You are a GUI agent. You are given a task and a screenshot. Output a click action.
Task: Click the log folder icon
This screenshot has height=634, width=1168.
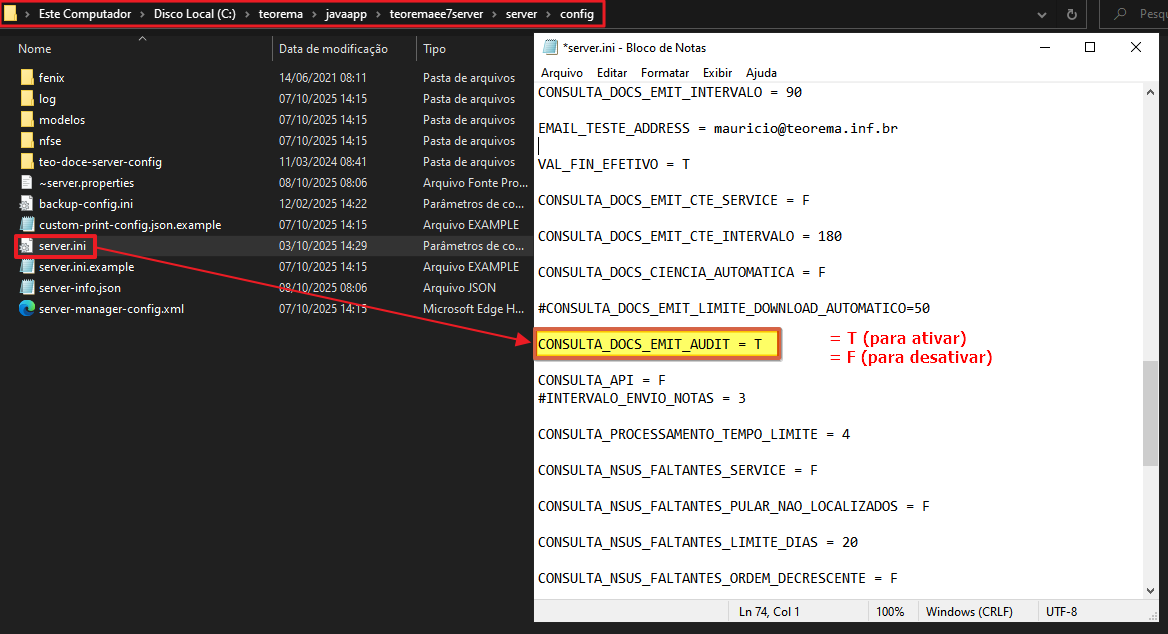[x=27, y=98]
